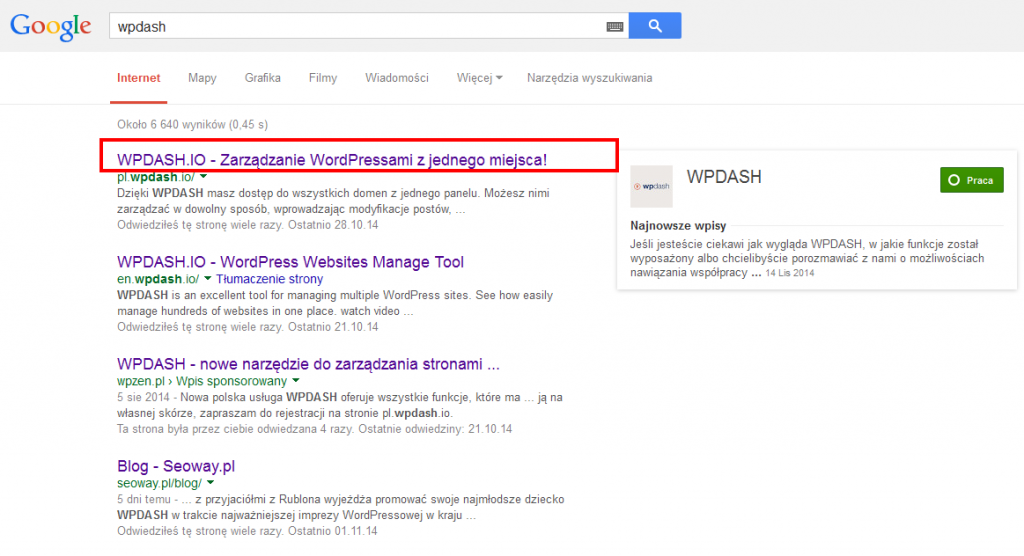
Task: Click the Google logo
Action: coord(51,26)
